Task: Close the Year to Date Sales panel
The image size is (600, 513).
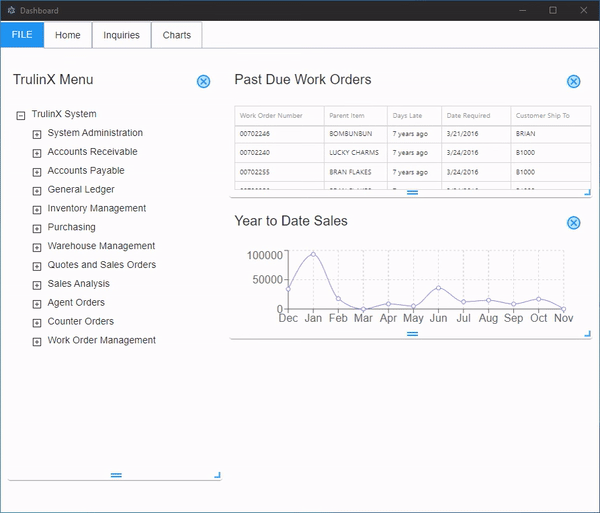Action: click(573, 223)
